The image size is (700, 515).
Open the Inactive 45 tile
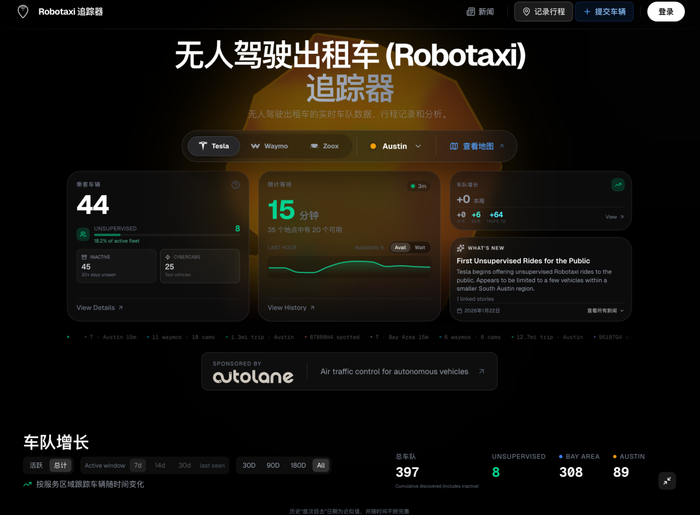pyautogui.click(x=117, y=266)
